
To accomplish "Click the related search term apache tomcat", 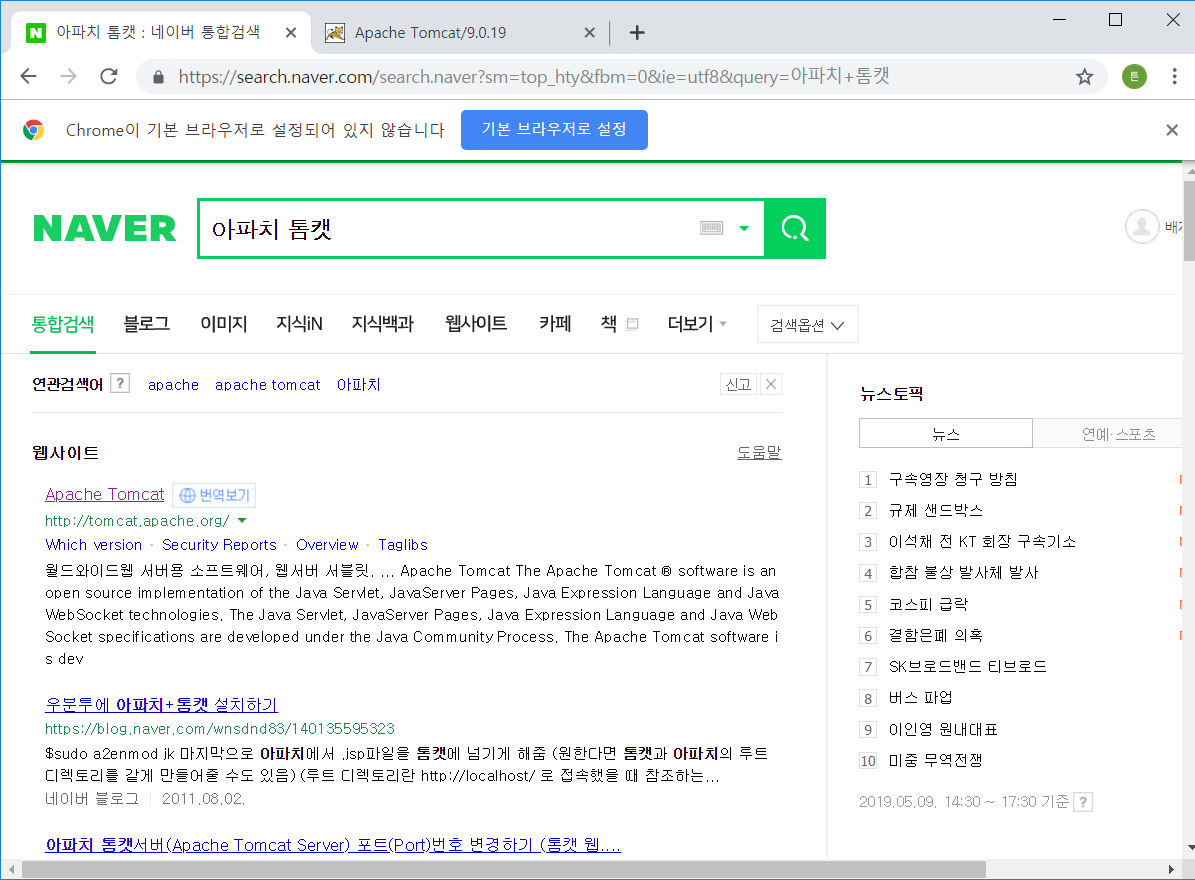I will (268, 385).
